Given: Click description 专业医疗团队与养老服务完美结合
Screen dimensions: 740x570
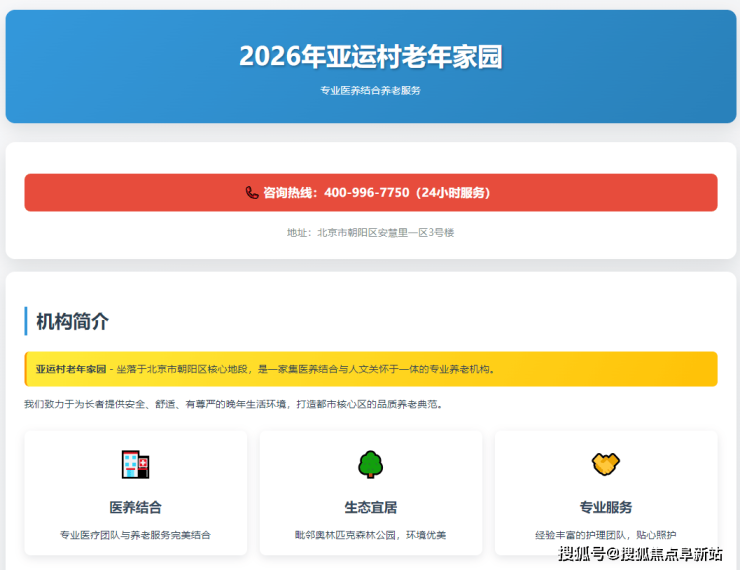Looking at the screenshot, I should [136, 535].
